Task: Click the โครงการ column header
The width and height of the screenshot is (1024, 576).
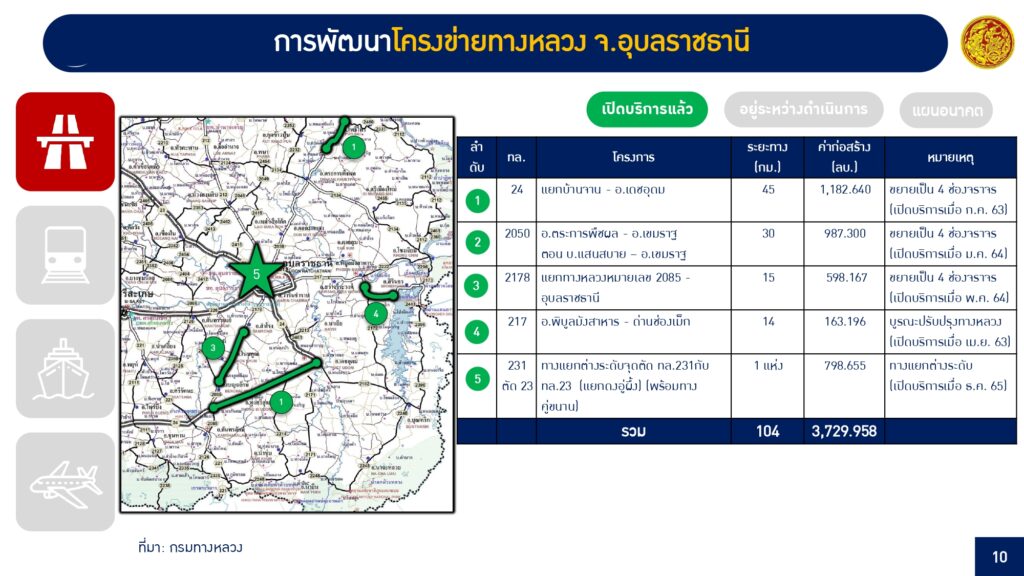Action: (633, 158)
